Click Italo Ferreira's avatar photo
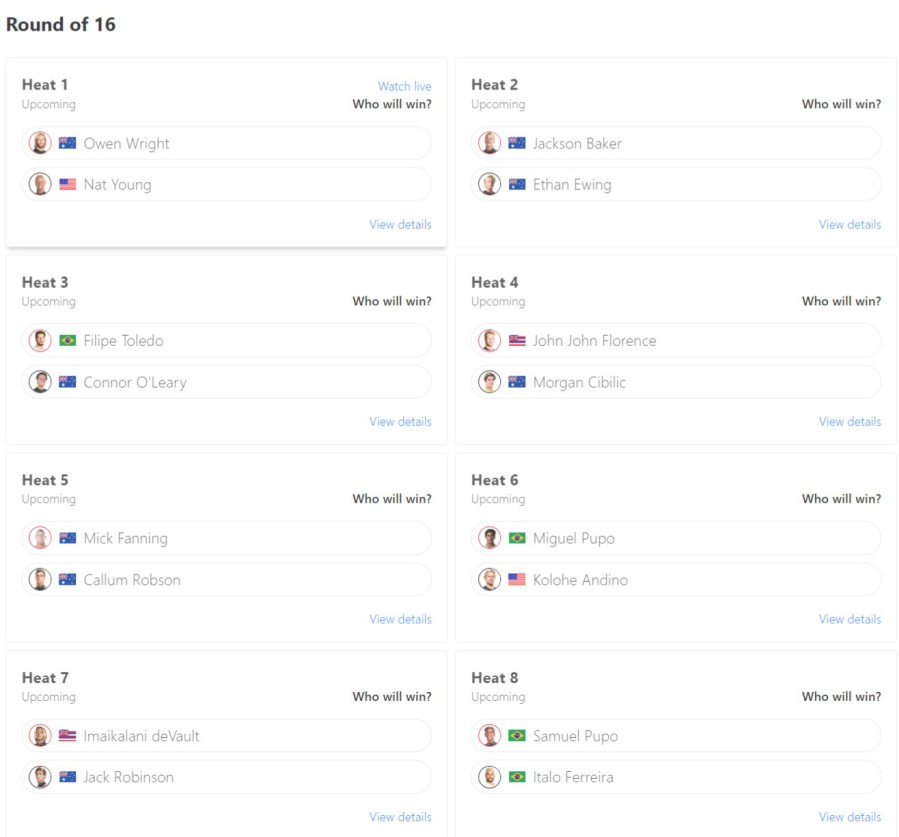The image size is (899, 837). click(x=489, y=777)
